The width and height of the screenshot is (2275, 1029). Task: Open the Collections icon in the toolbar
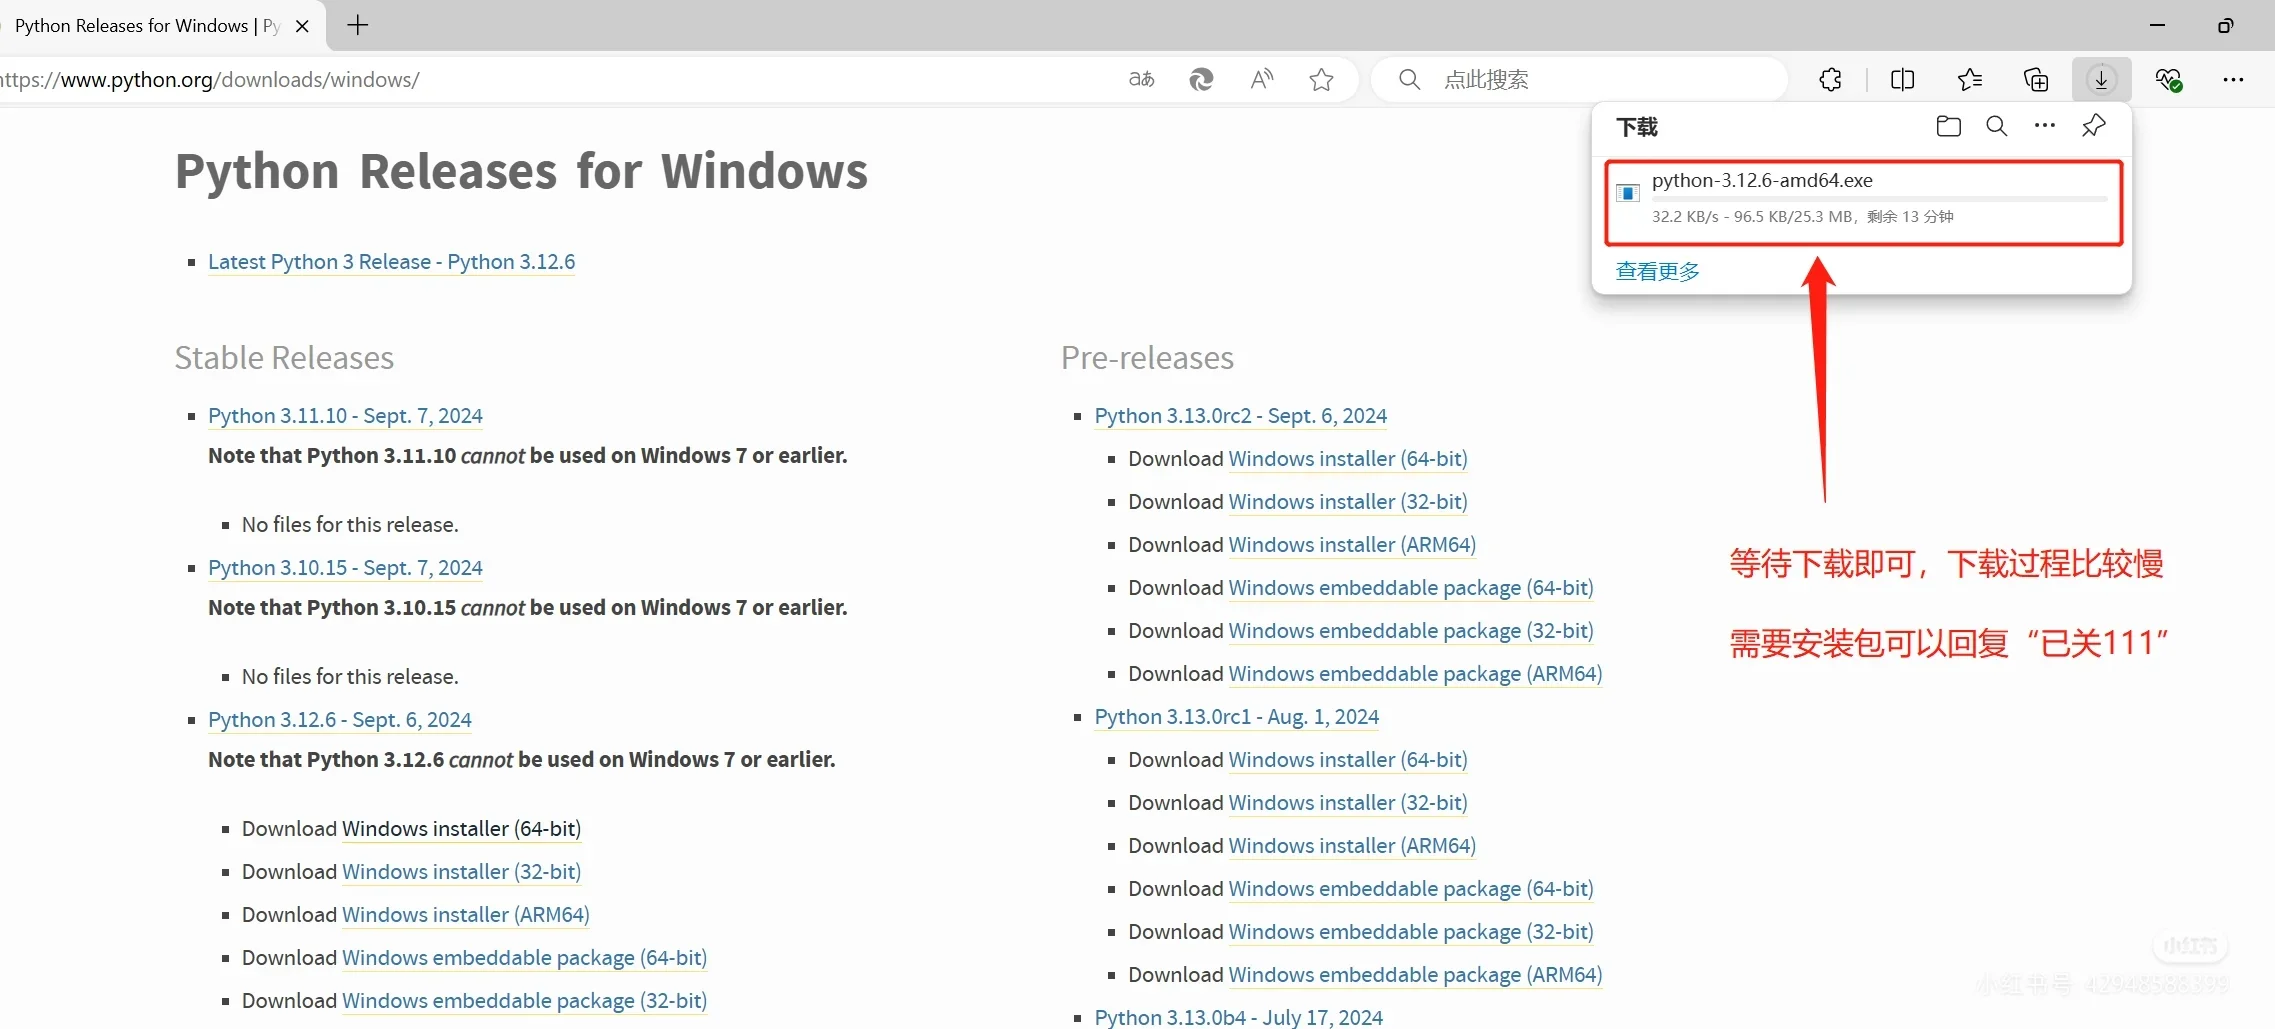(2035, 79)
